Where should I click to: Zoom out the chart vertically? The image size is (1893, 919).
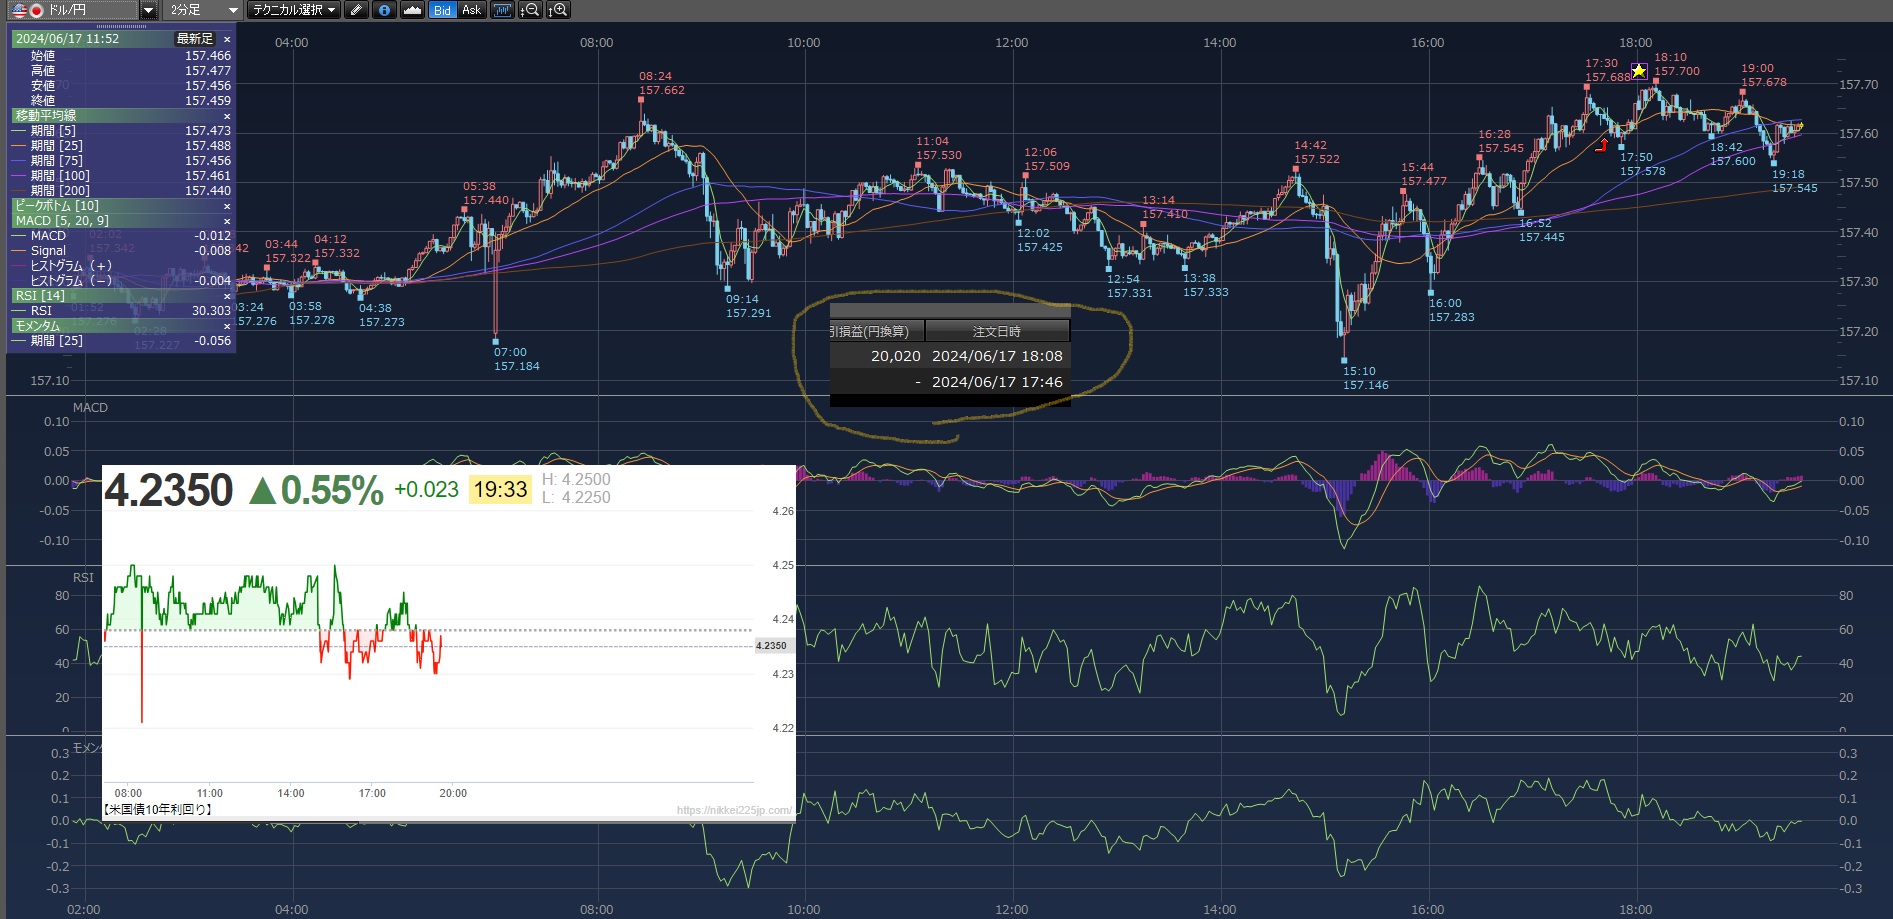530,10
